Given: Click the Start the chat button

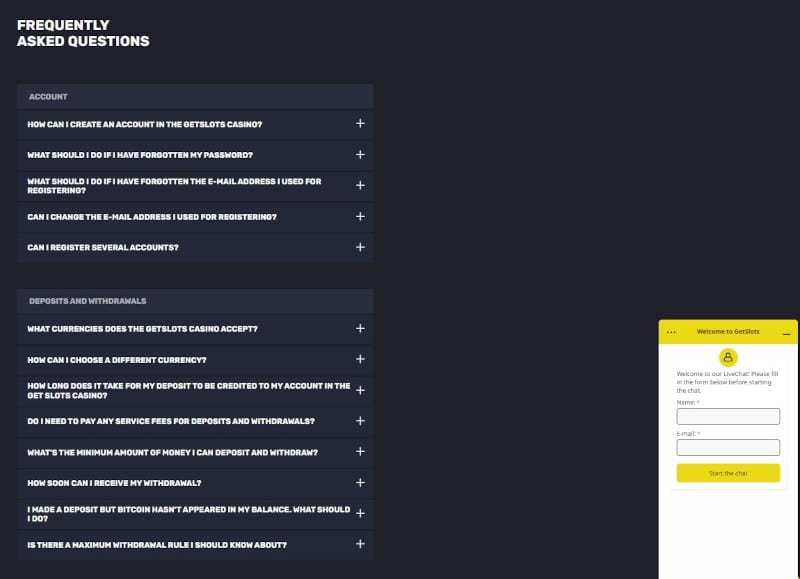Looking at the screenshot, I should (x=728, y=473).
